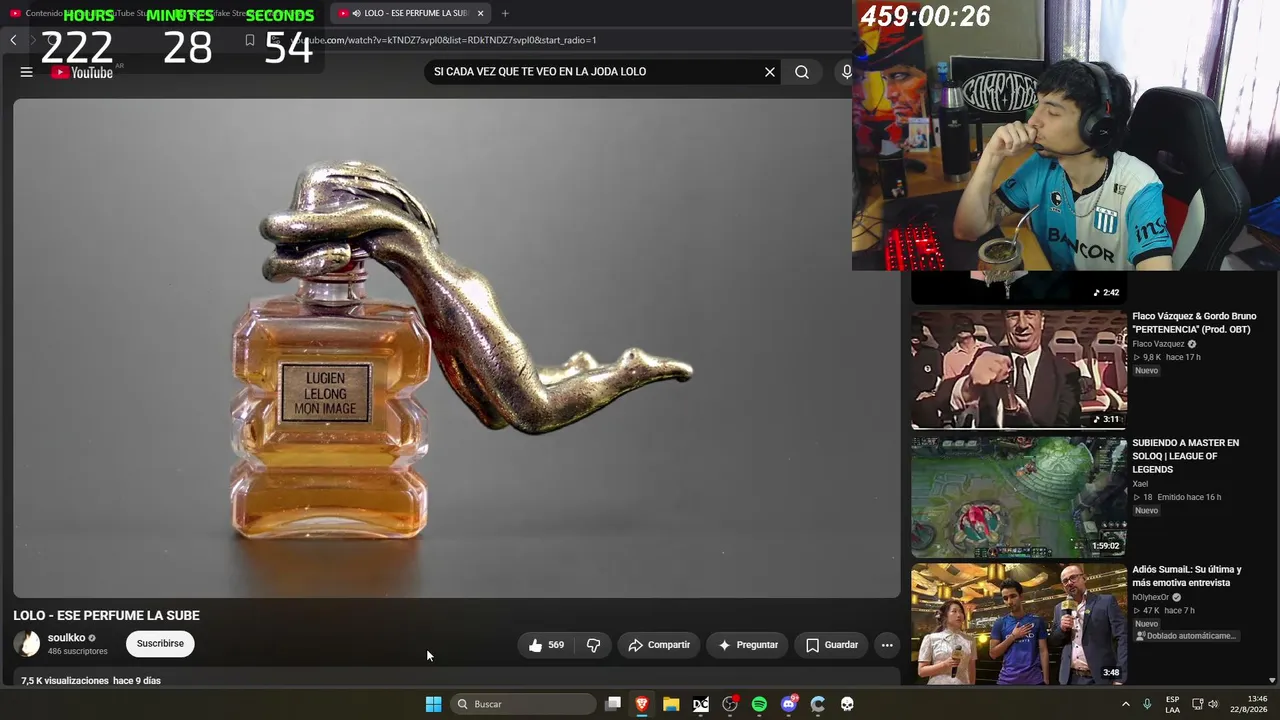Open the Preguntar AI assistant

coord(747,645)
